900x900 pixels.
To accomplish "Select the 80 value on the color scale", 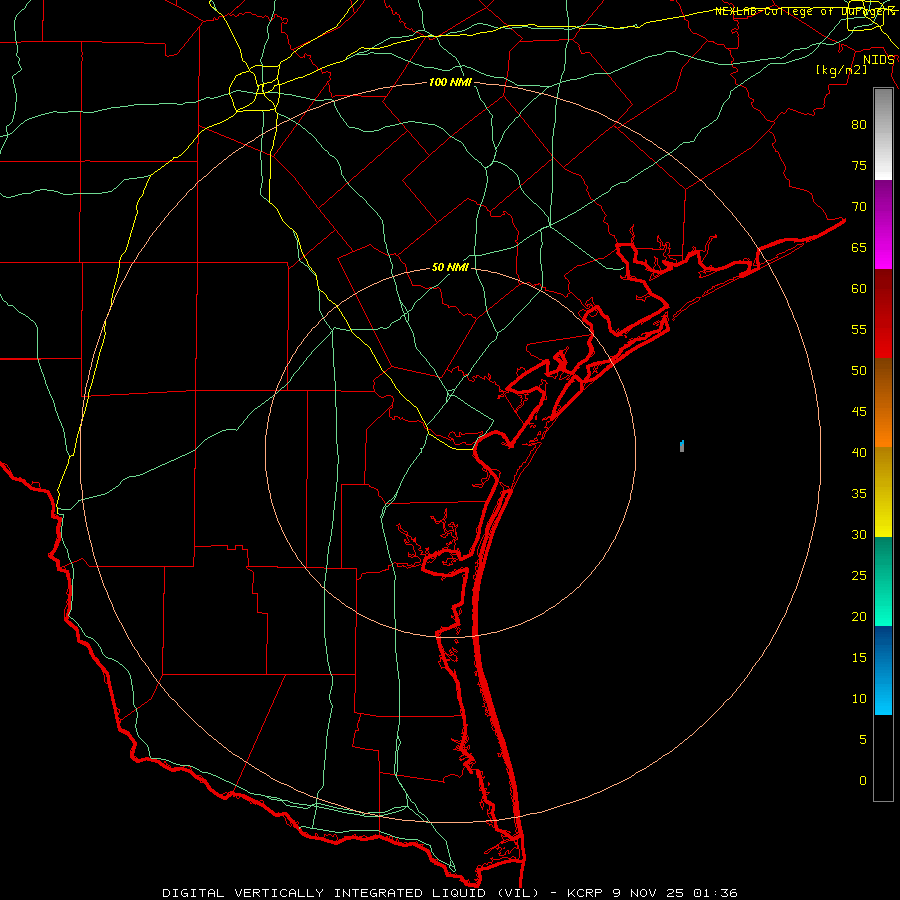I will [859, 125].
